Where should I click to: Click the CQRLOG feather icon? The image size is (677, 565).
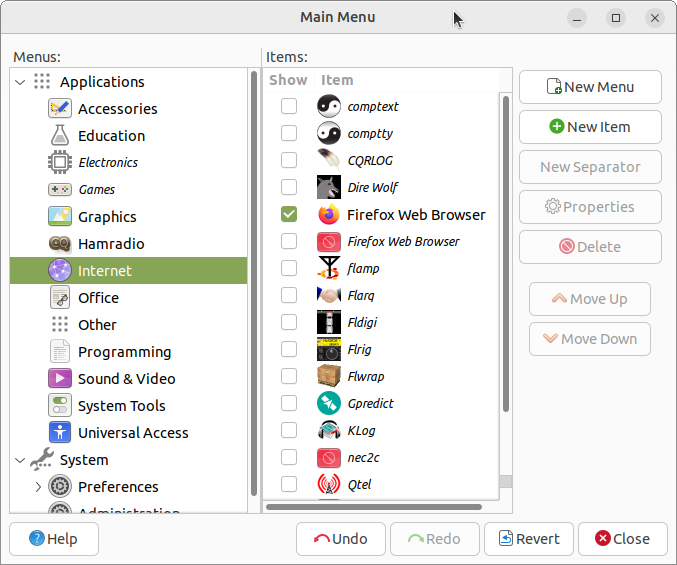(329, 160)
